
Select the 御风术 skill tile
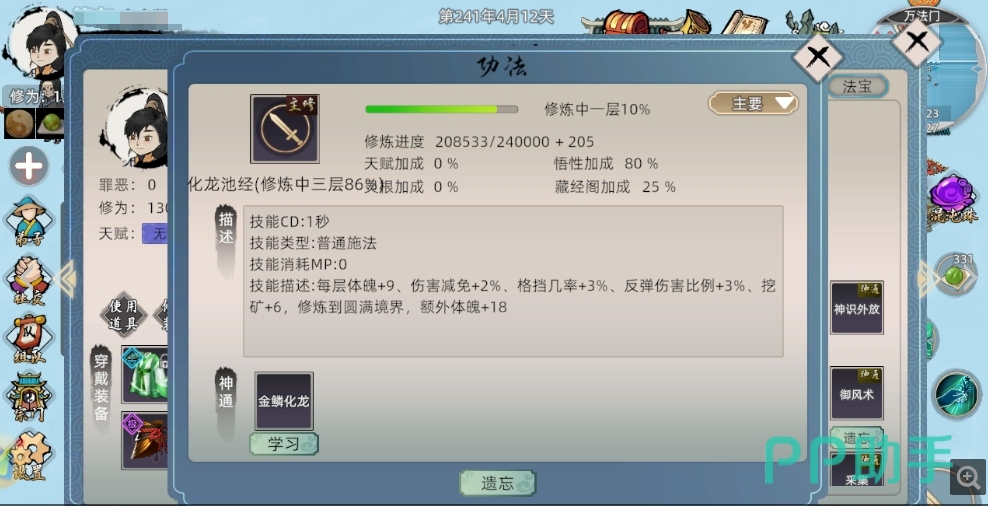[856, 393]
